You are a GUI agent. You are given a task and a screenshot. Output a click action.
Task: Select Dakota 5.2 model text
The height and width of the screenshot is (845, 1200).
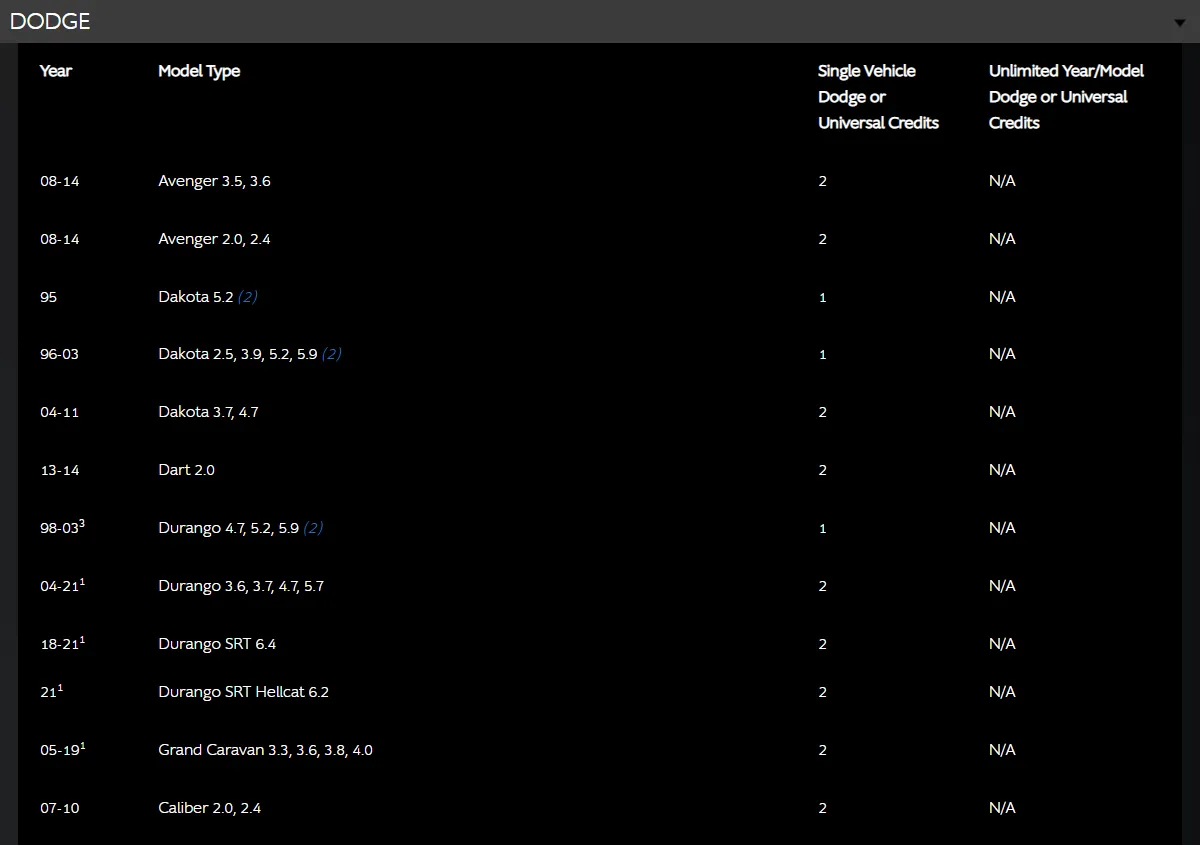[x=195, y=297]
